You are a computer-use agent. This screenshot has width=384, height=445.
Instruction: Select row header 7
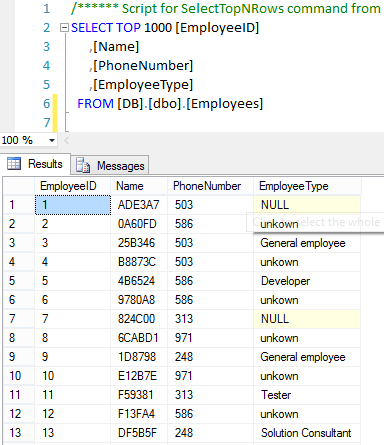[19, 319]
